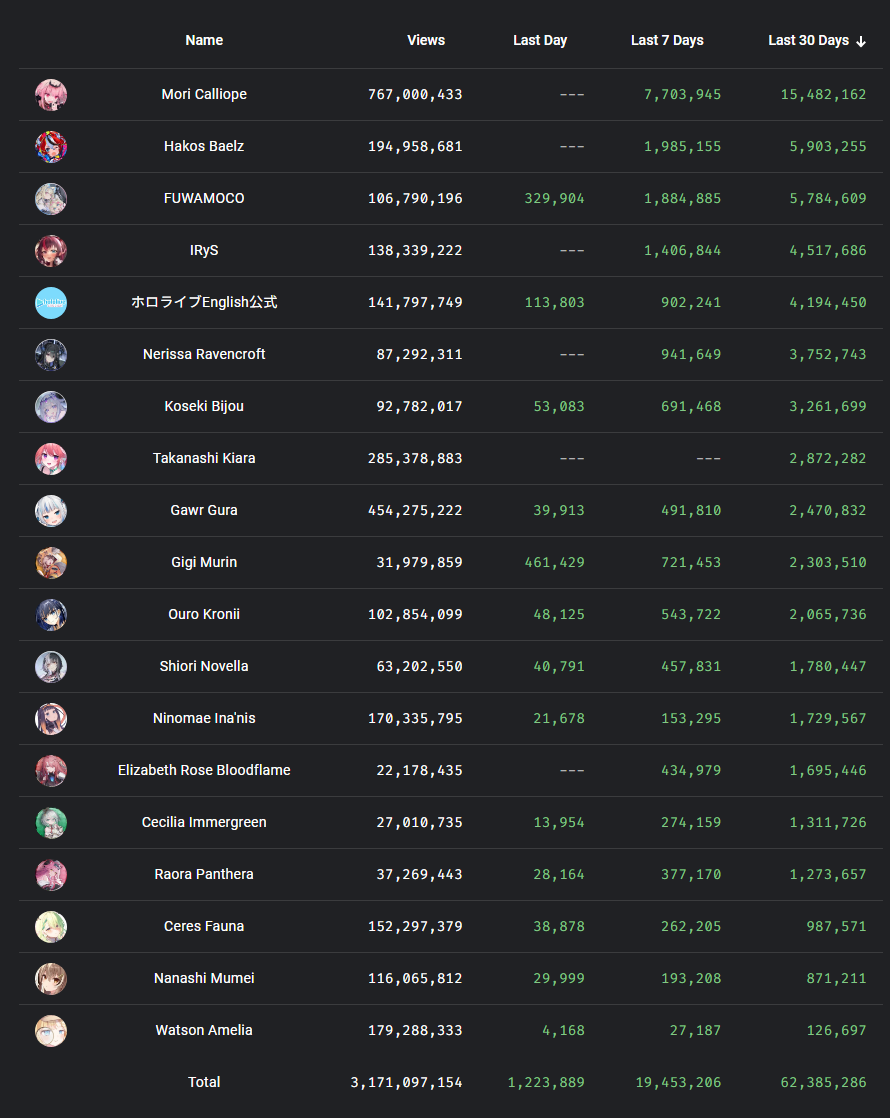Select the Ouro Kronii row name
This screenshot has width=890, height=1118.
tap(204, 615)
